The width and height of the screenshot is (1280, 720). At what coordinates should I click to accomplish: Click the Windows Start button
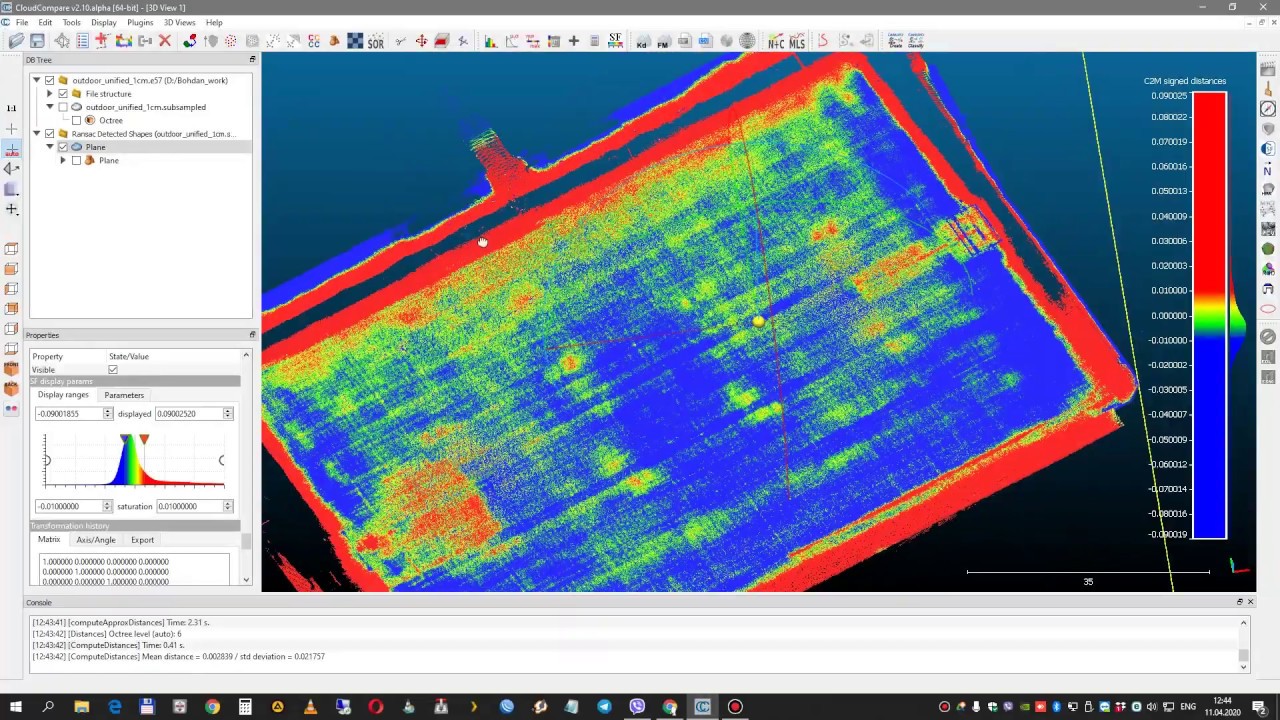coord(14,707)
